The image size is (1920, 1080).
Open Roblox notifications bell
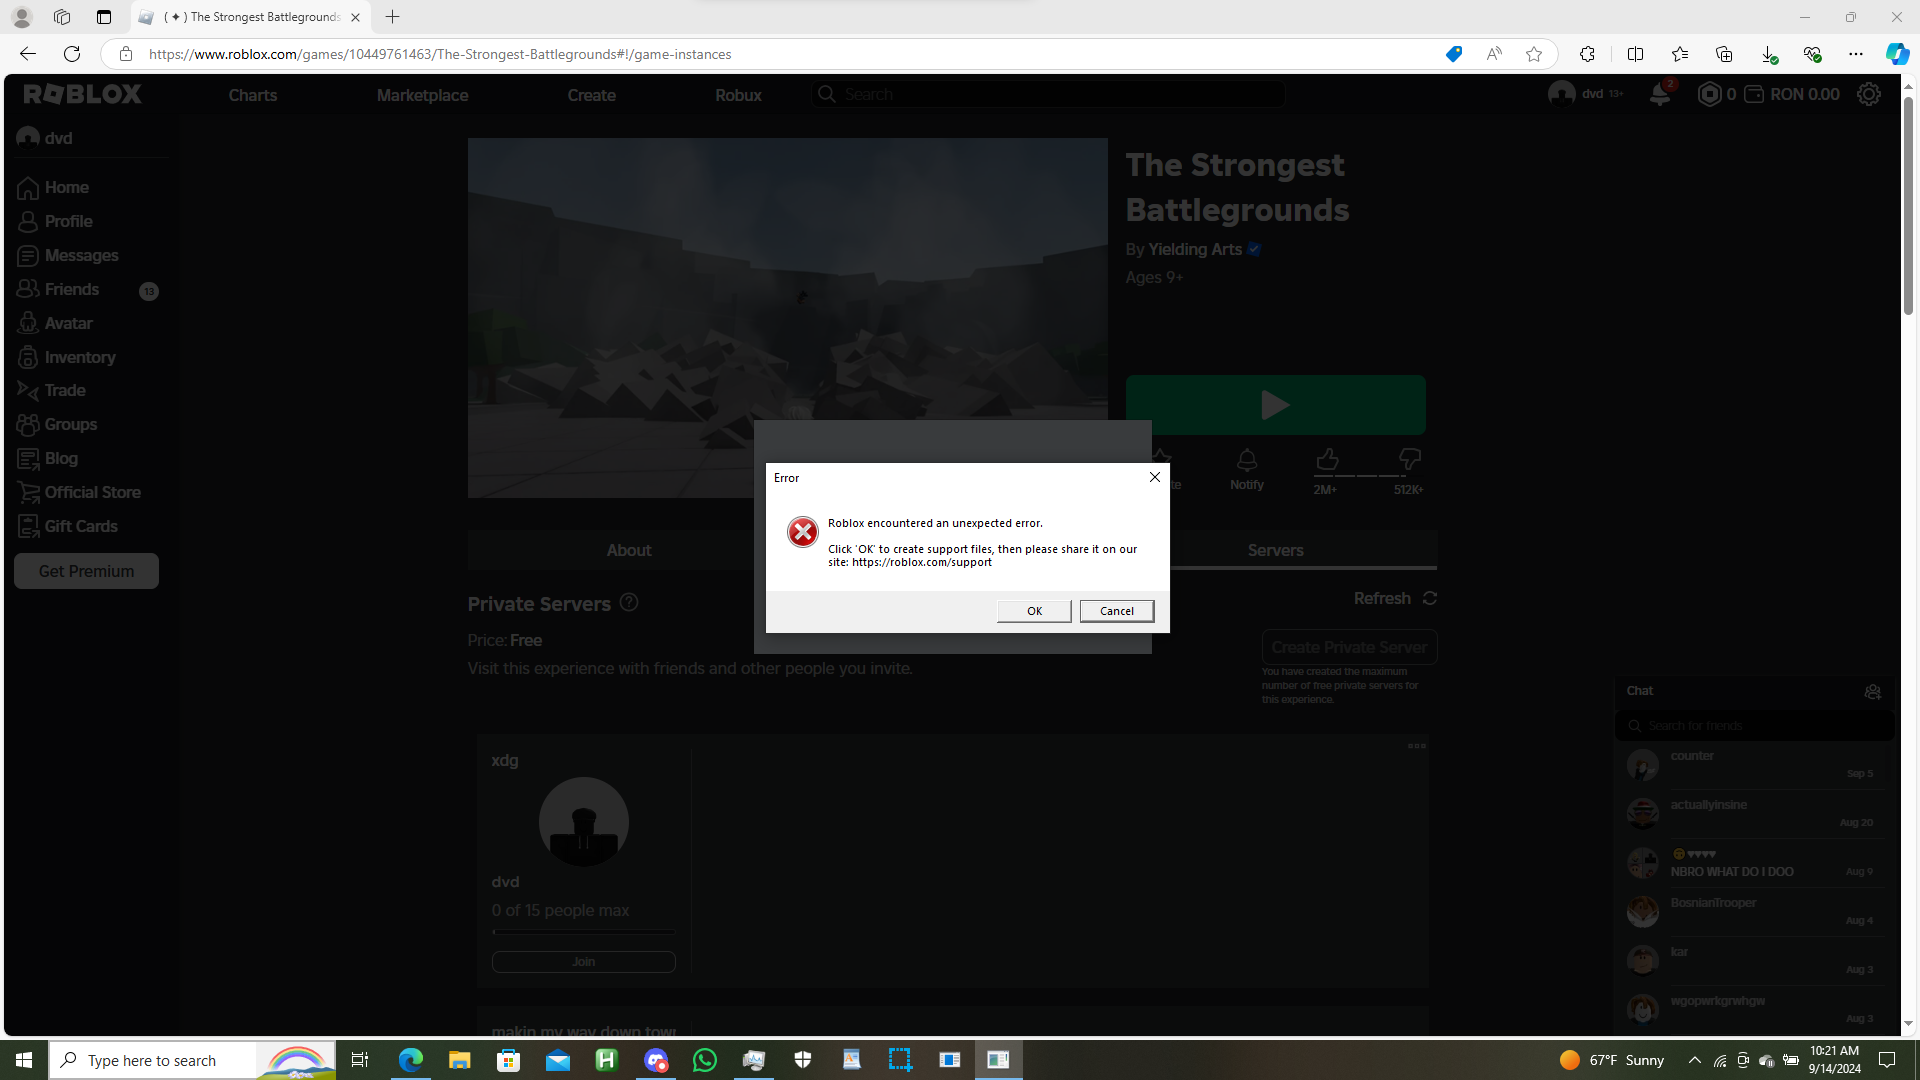click(x=1659, y=95)
